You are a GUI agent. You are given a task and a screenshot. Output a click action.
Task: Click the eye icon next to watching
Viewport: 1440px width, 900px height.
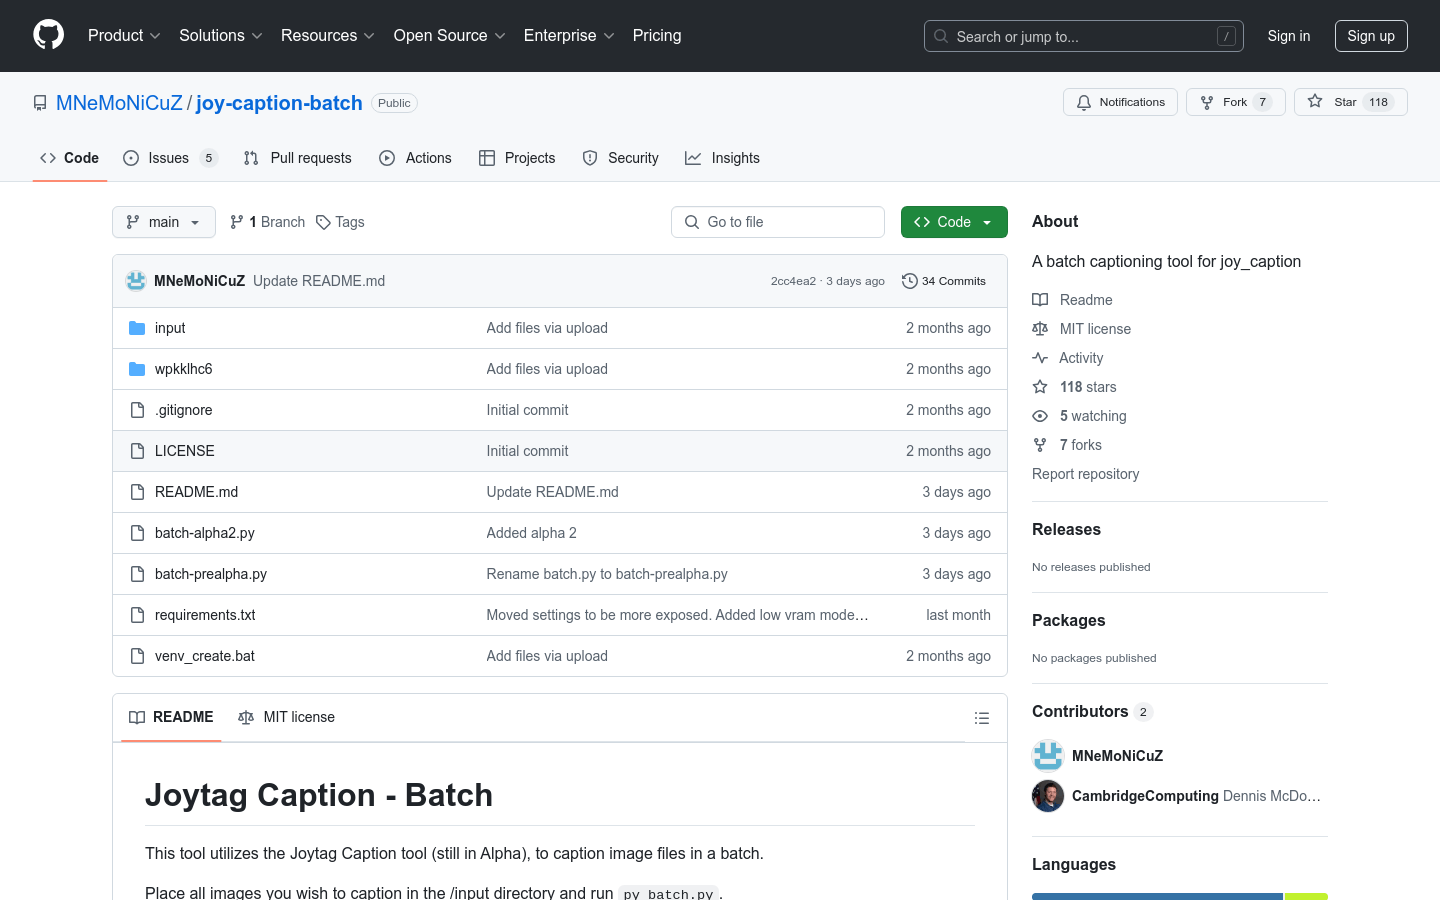1040,416
